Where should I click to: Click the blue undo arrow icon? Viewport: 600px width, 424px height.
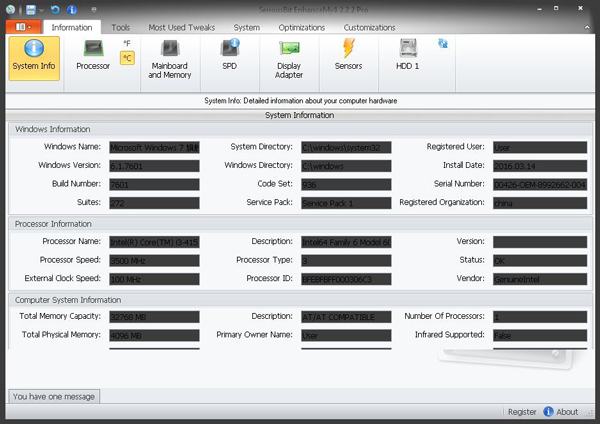(x=55, y=10)
